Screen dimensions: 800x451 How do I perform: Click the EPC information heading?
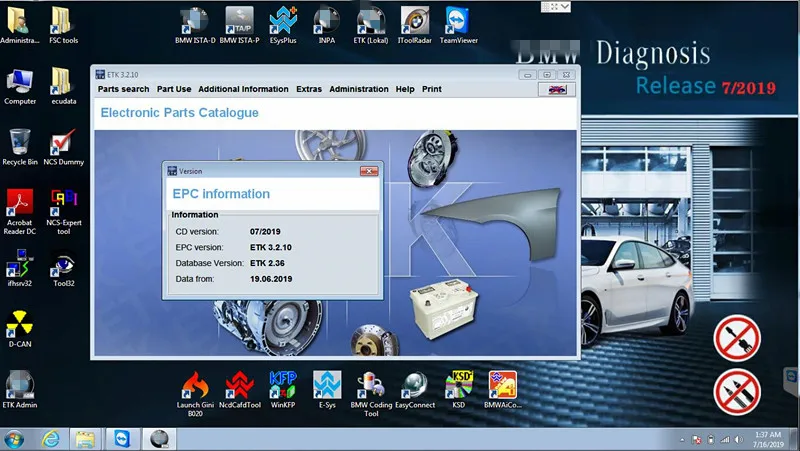(x=221, y=194)
